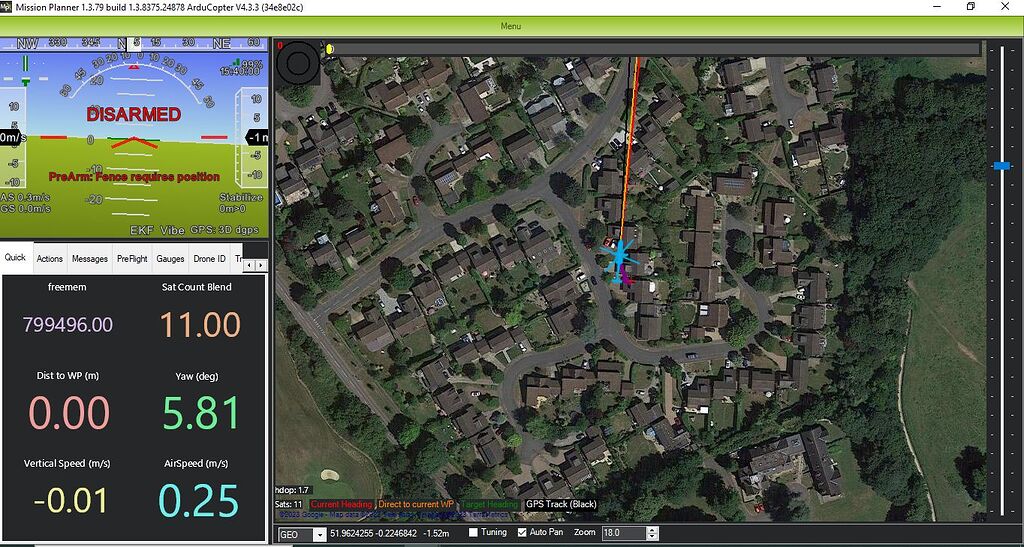Increase the Zoom value with up arrow
The width and height of the screenshot is (1024, 547).
652,530
